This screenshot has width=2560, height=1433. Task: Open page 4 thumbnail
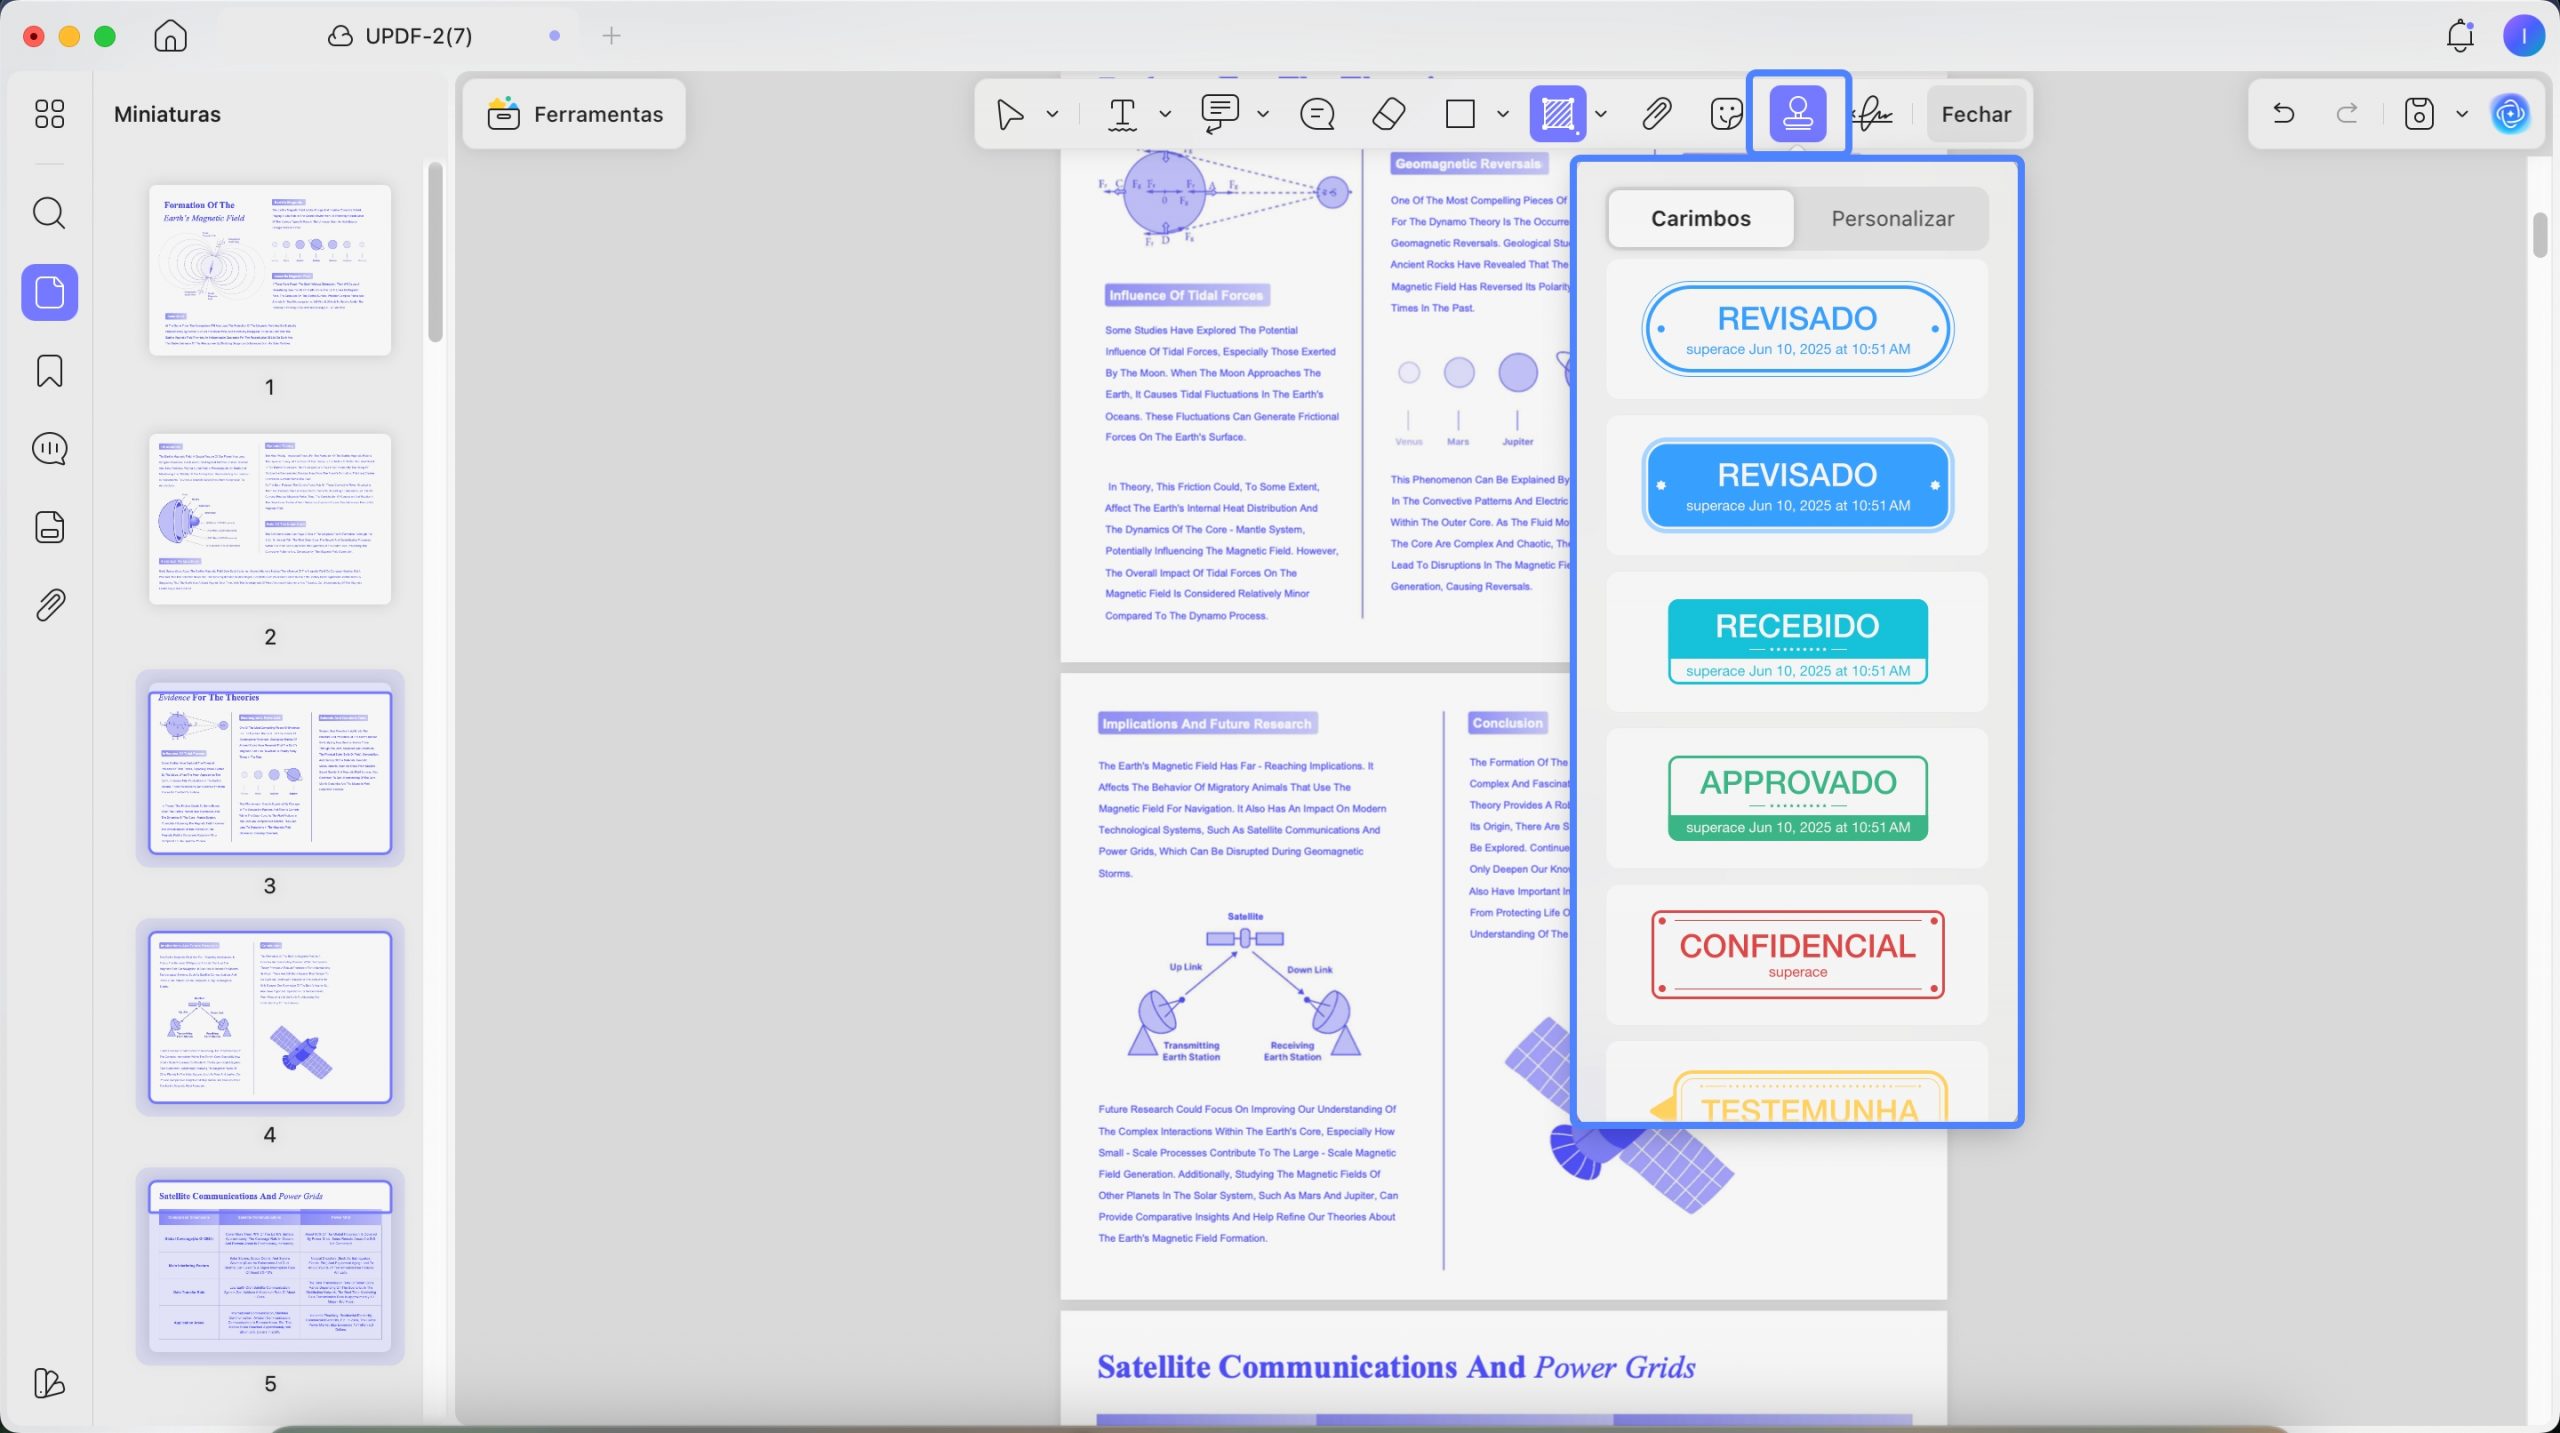pos(270,1017)
